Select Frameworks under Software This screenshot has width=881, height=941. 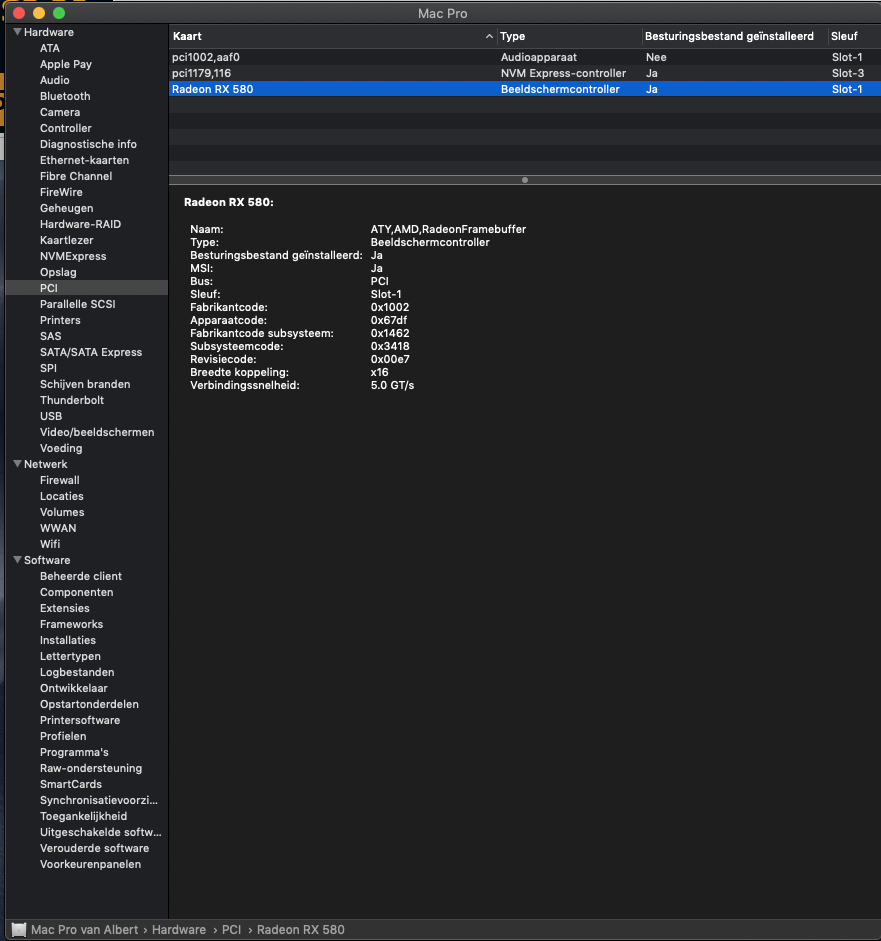coord(71,624)
